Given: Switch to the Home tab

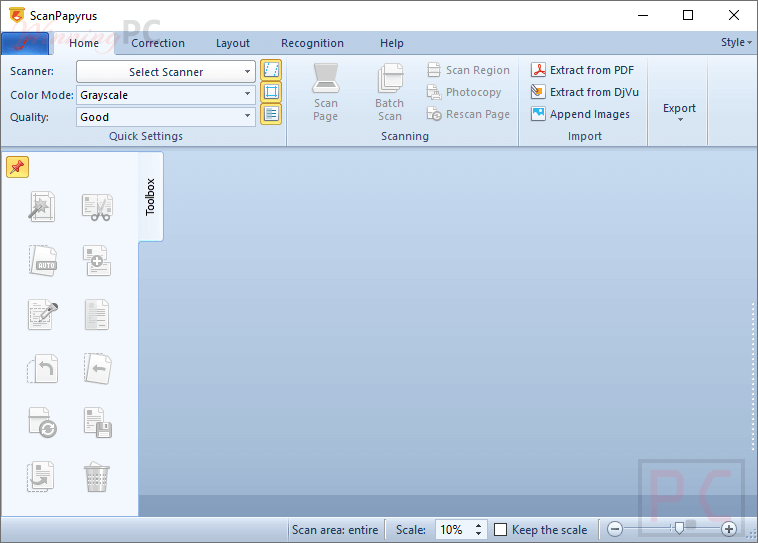Looking at the screenshot, I should 84,44.
